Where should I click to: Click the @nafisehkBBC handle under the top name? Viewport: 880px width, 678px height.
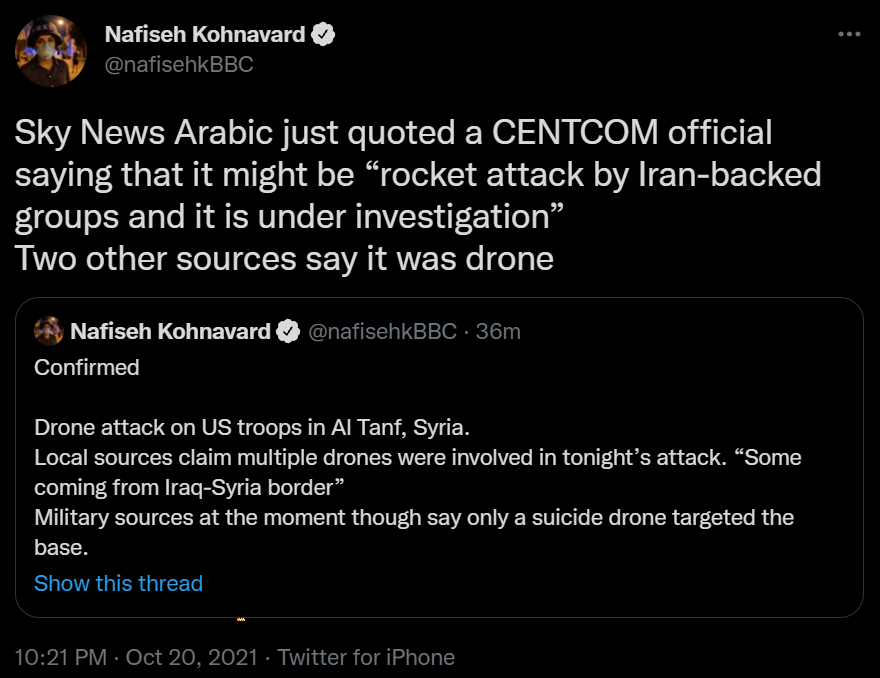click(179, 64)
